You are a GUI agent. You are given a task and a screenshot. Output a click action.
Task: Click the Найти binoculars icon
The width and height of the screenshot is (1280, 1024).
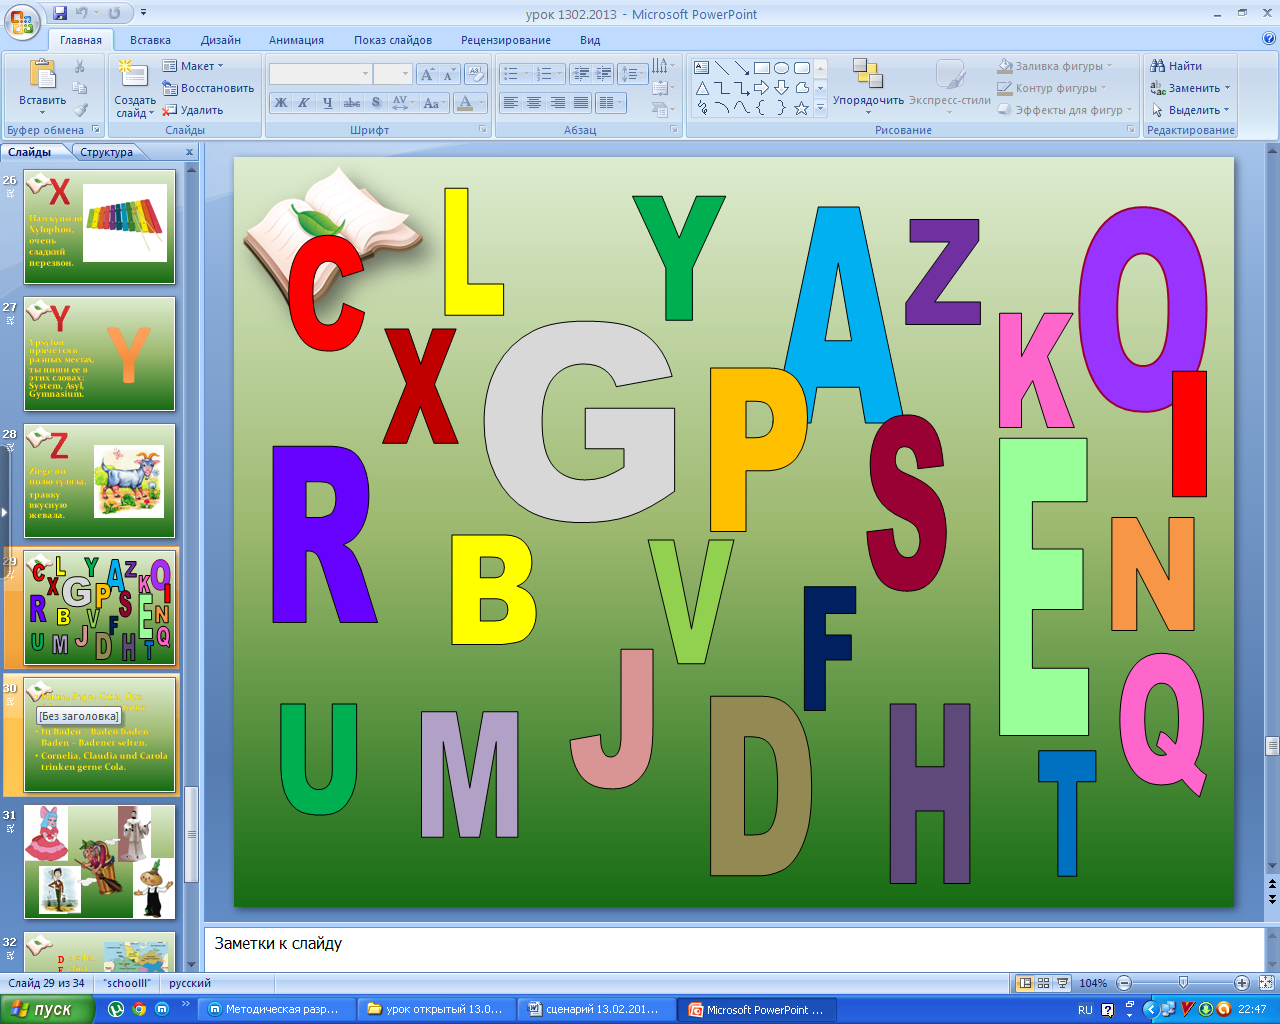1158,66
